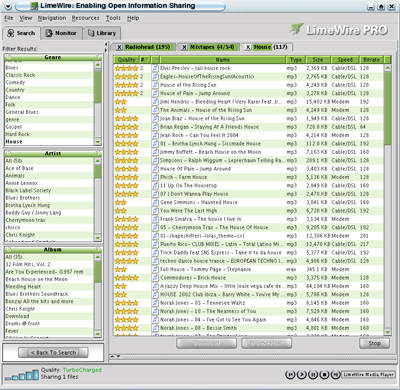Select album Blues Brothers Soundtrack
The height and width of the screenshot is (390, 400).
coord(49,294)
